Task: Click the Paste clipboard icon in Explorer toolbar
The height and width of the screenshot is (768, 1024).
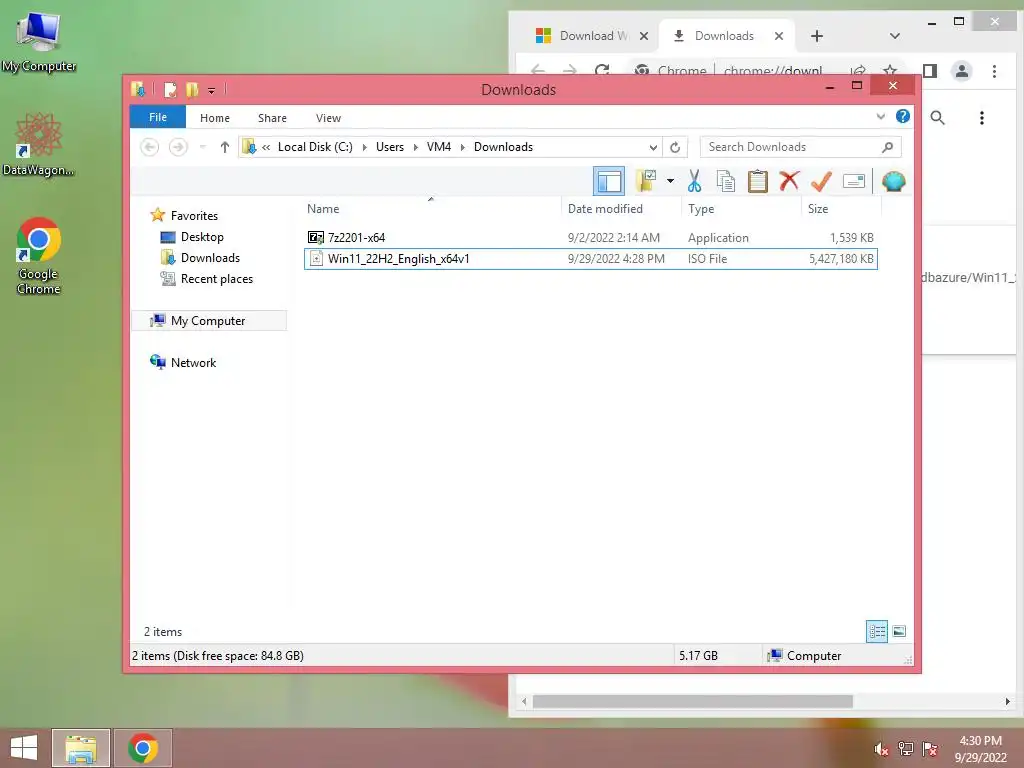Action: [x=757, y=182]
